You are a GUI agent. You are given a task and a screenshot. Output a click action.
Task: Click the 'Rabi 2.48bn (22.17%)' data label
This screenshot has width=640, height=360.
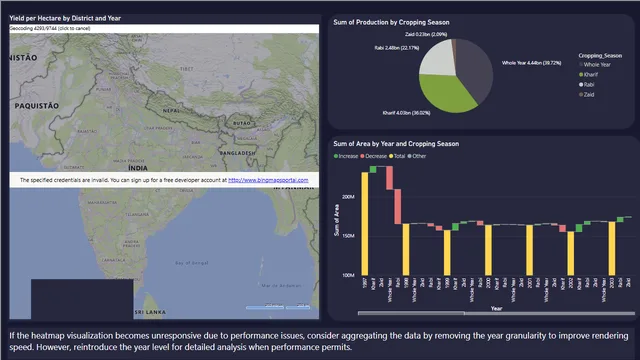(x=396, y=48)
